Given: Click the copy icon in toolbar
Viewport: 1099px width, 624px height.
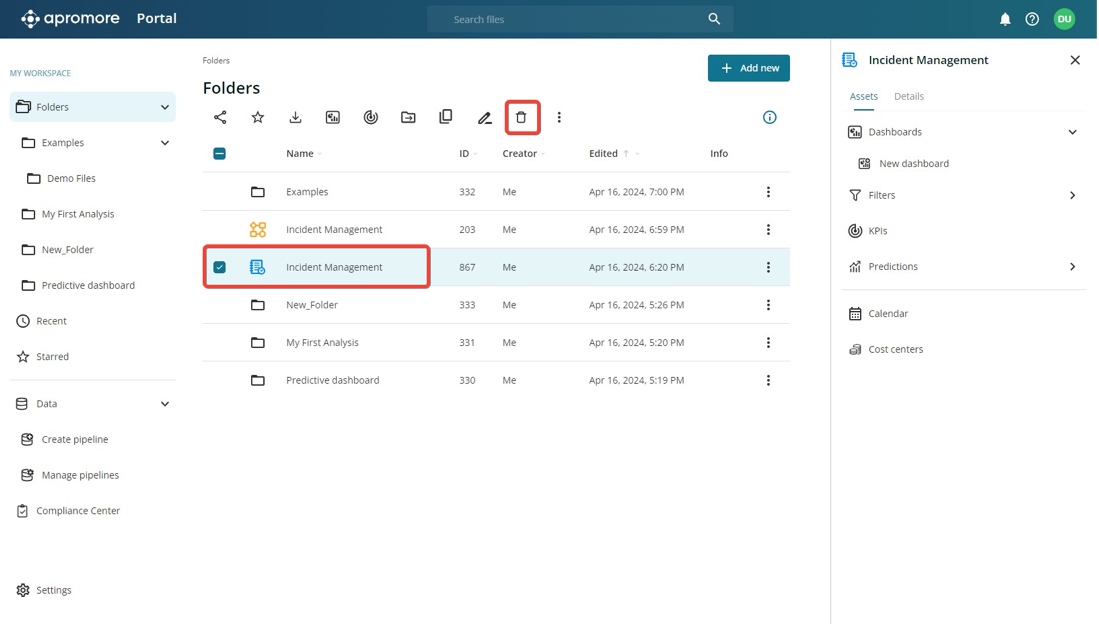Looking at the screenshot, I should click(446, 117).
